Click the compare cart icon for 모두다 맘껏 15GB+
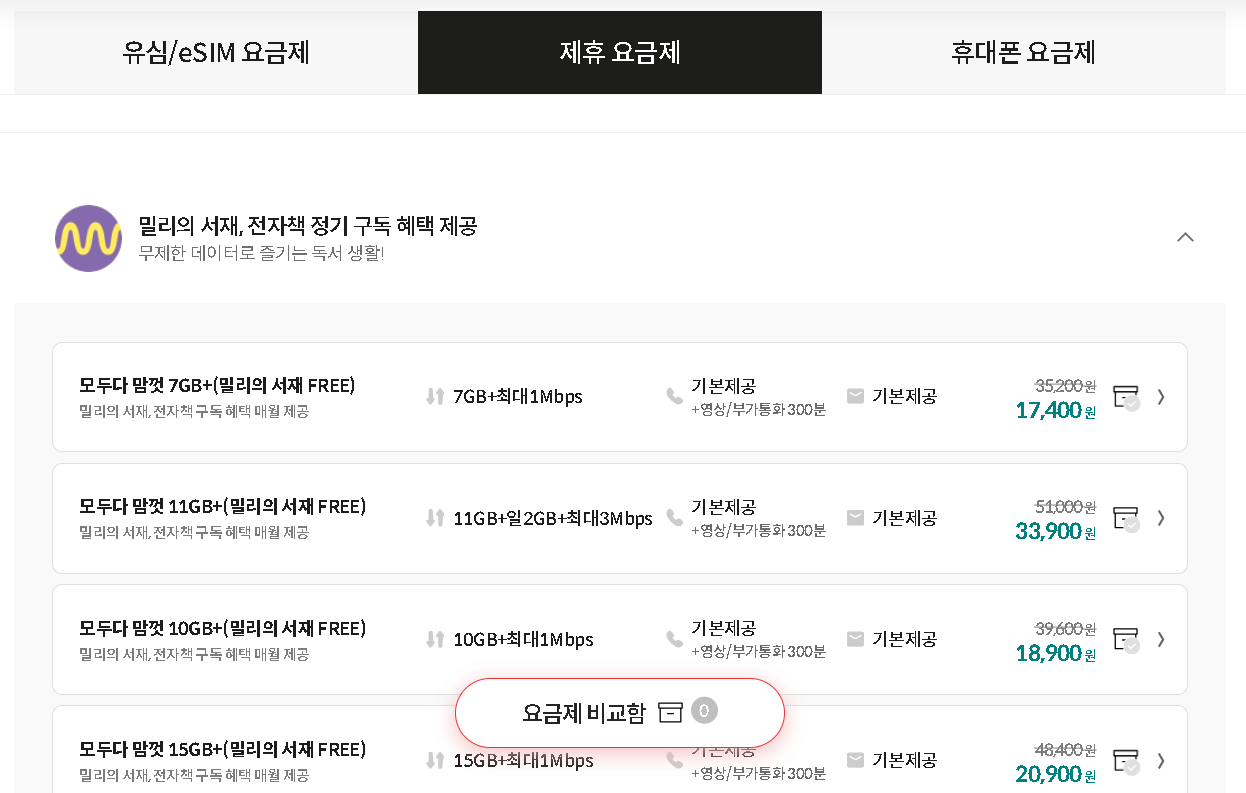 [1127, 761]
